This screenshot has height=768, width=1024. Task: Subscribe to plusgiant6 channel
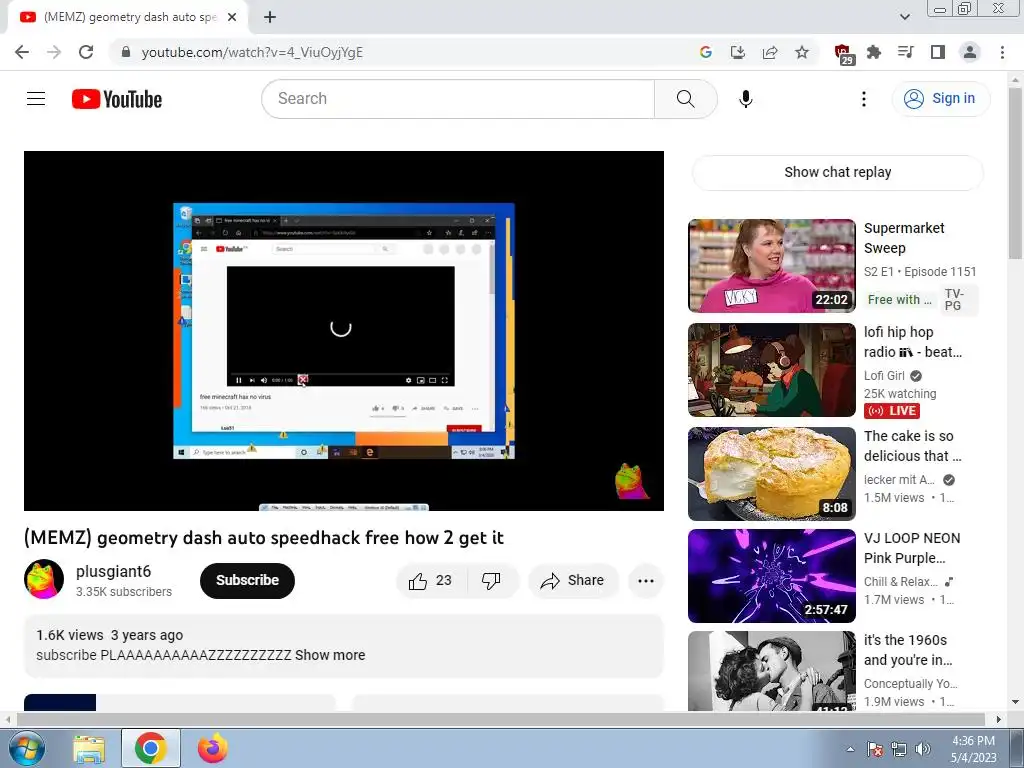(247, 581)
